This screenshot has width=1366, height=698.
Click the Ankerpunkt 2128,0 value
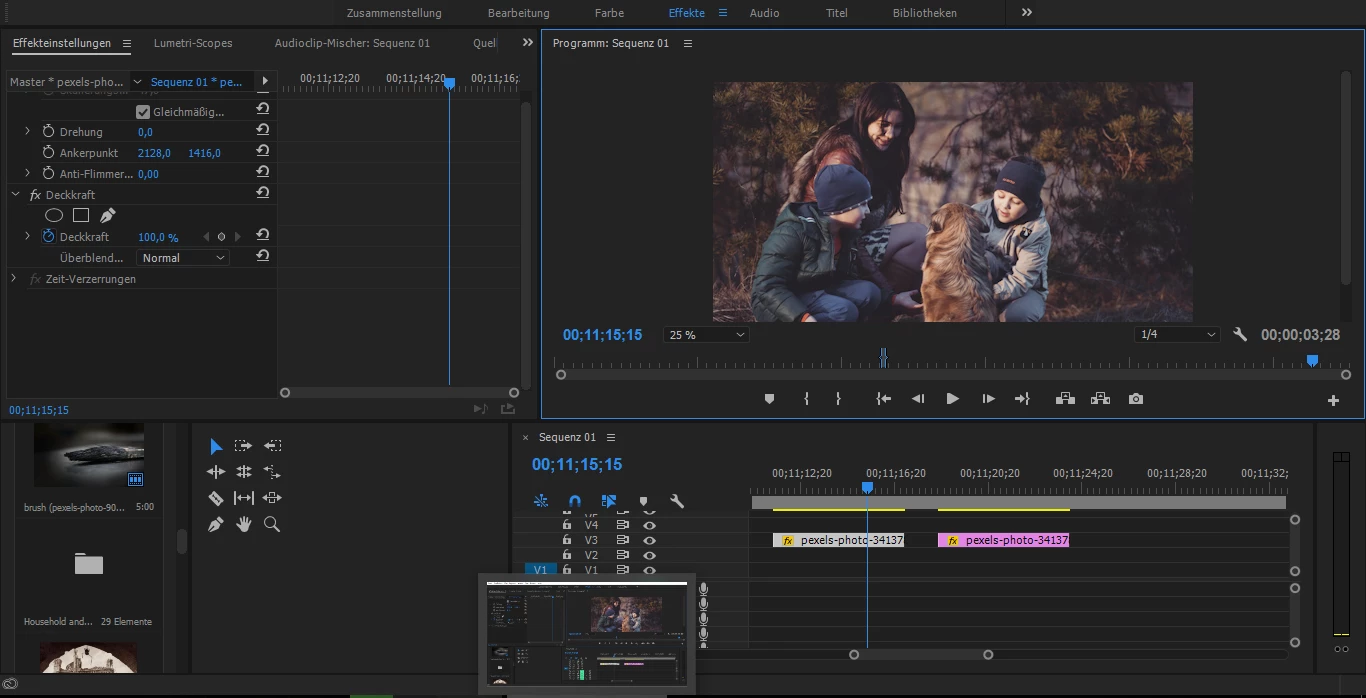point(154,153)
